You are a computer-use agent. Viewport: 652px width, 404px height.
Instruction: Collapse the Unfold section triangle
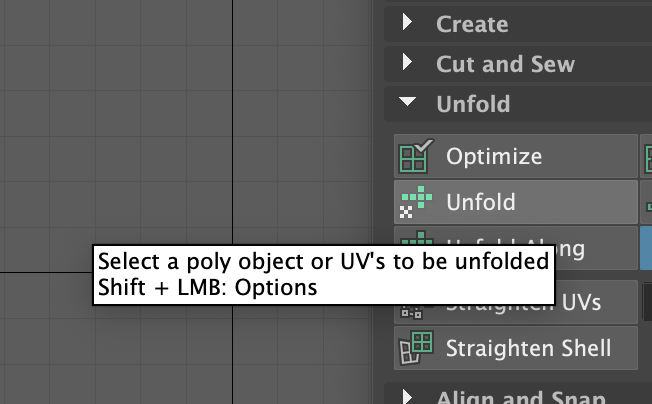tap(407, 101)
